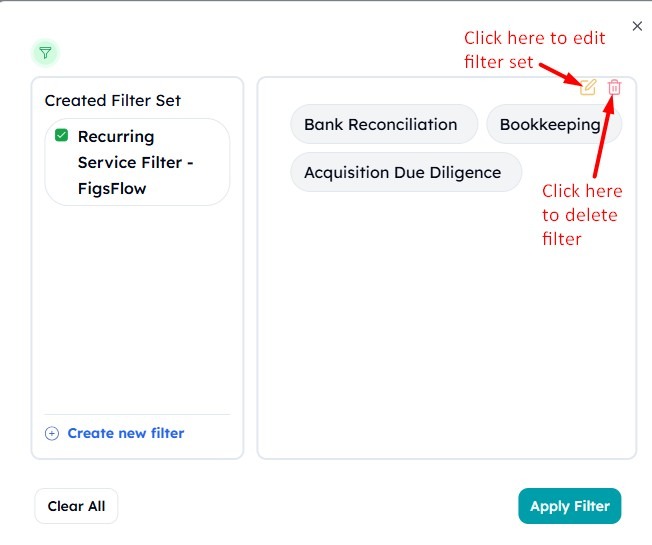Click the green funnel filter icon
The width and height of the screenshot is (652, 545).
point(45,53)
